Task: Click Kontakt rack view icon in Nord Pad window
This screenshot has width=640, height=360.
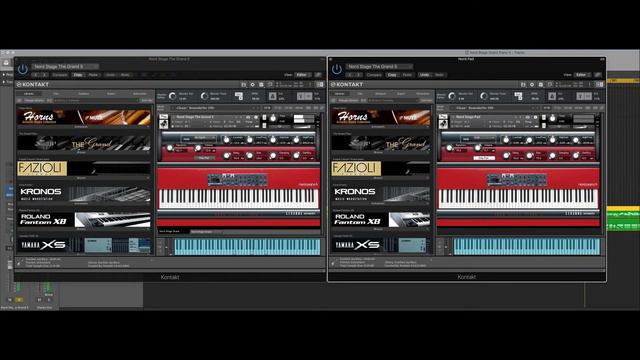Action: (x=541, y=84)
